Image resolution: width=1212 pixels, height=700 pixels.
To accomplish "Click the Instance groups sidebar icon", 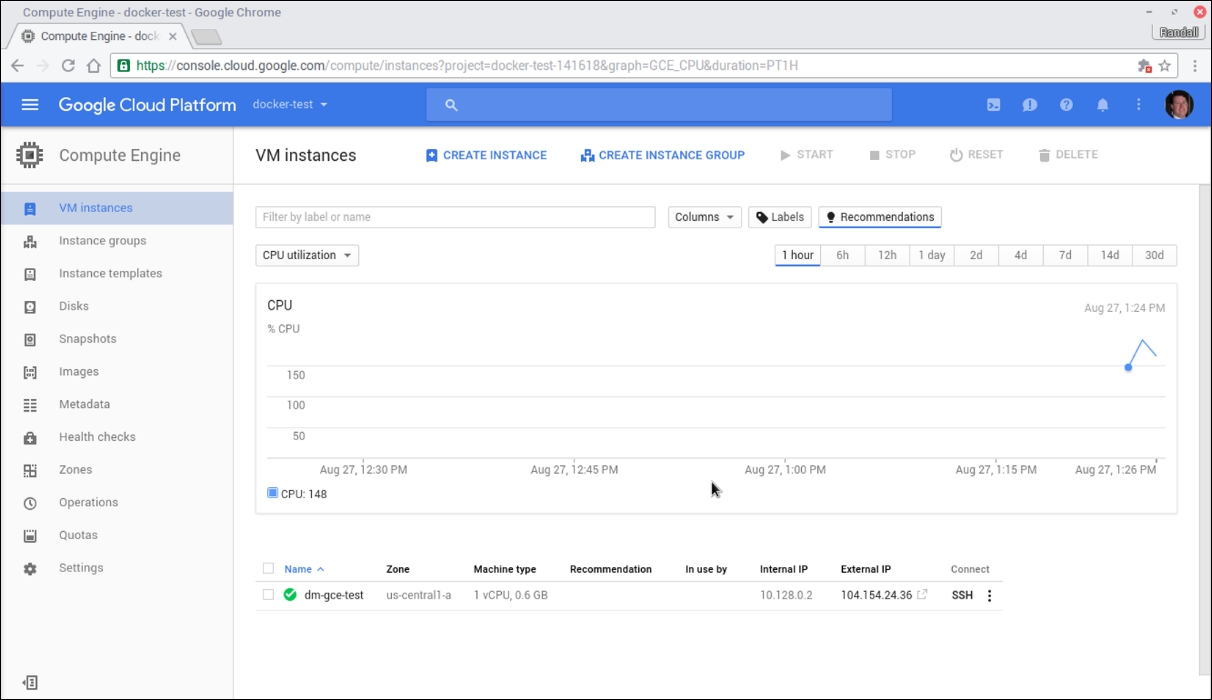I will (30, 241).
